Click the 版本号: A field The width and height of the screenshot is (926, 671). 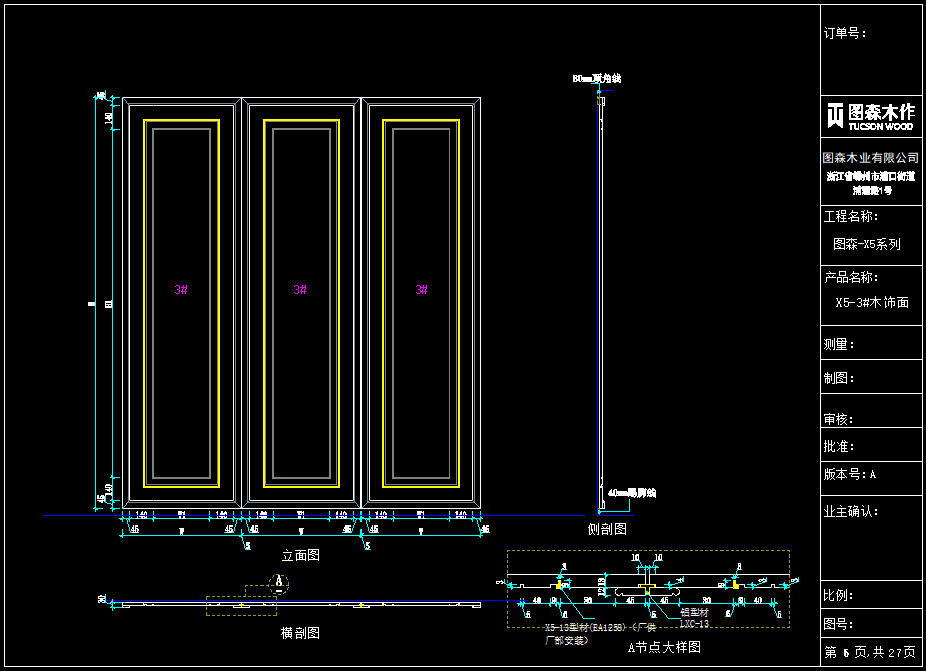(x=850, y=475)
